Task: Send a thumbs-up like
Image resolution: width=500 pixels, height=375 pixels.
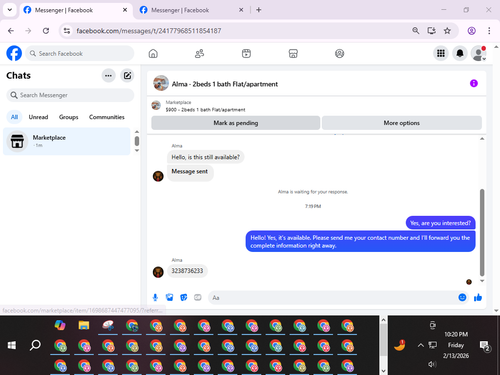Action: pos(478,297)
